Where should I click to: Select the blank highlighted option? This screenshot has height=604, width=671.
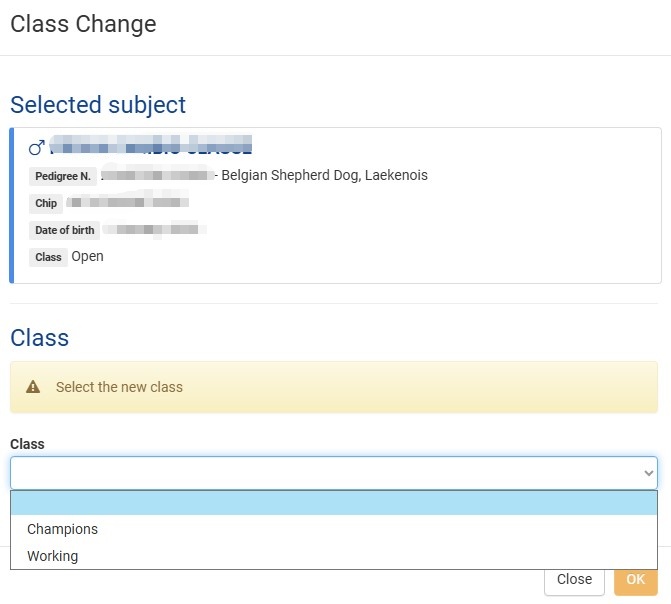333,503
